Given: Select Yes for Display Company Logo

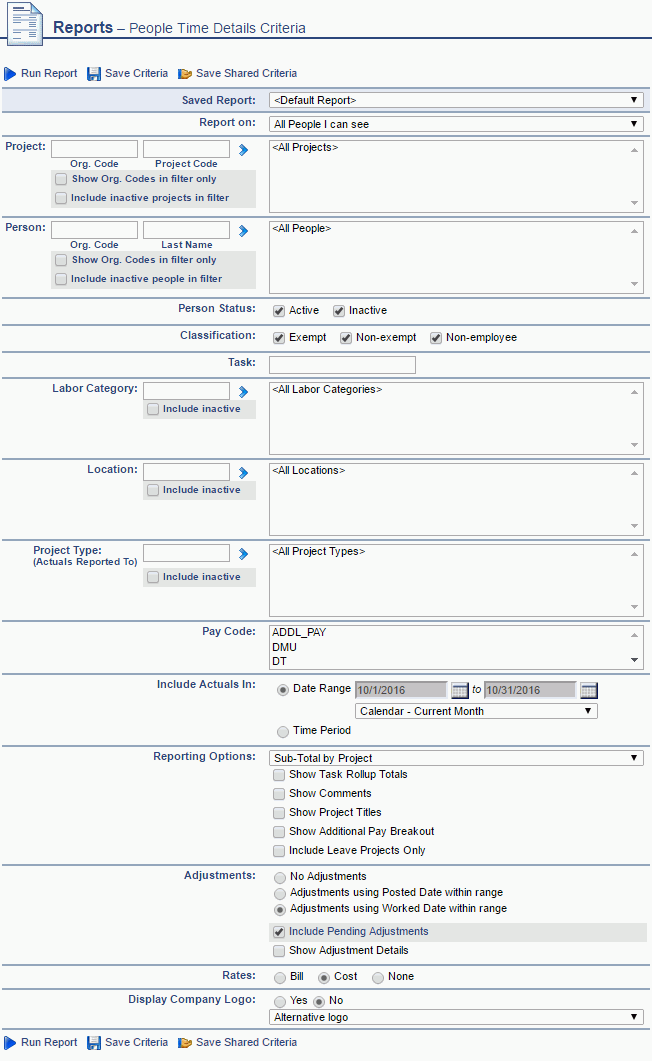Looking at the screenshot, I should [279, 1001].
